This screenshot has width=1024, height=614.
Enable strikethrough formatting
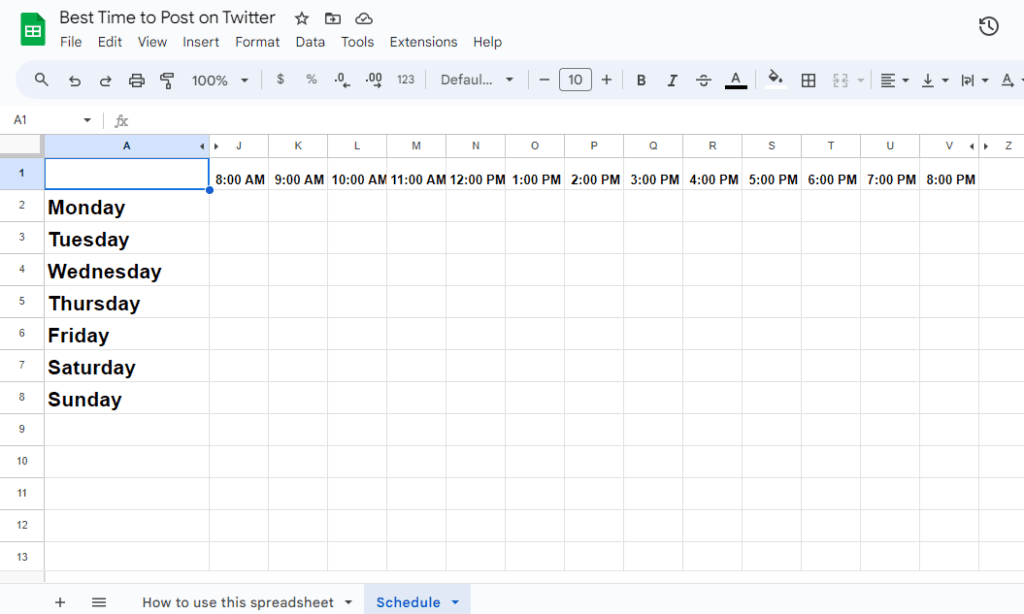click(703, 79)
